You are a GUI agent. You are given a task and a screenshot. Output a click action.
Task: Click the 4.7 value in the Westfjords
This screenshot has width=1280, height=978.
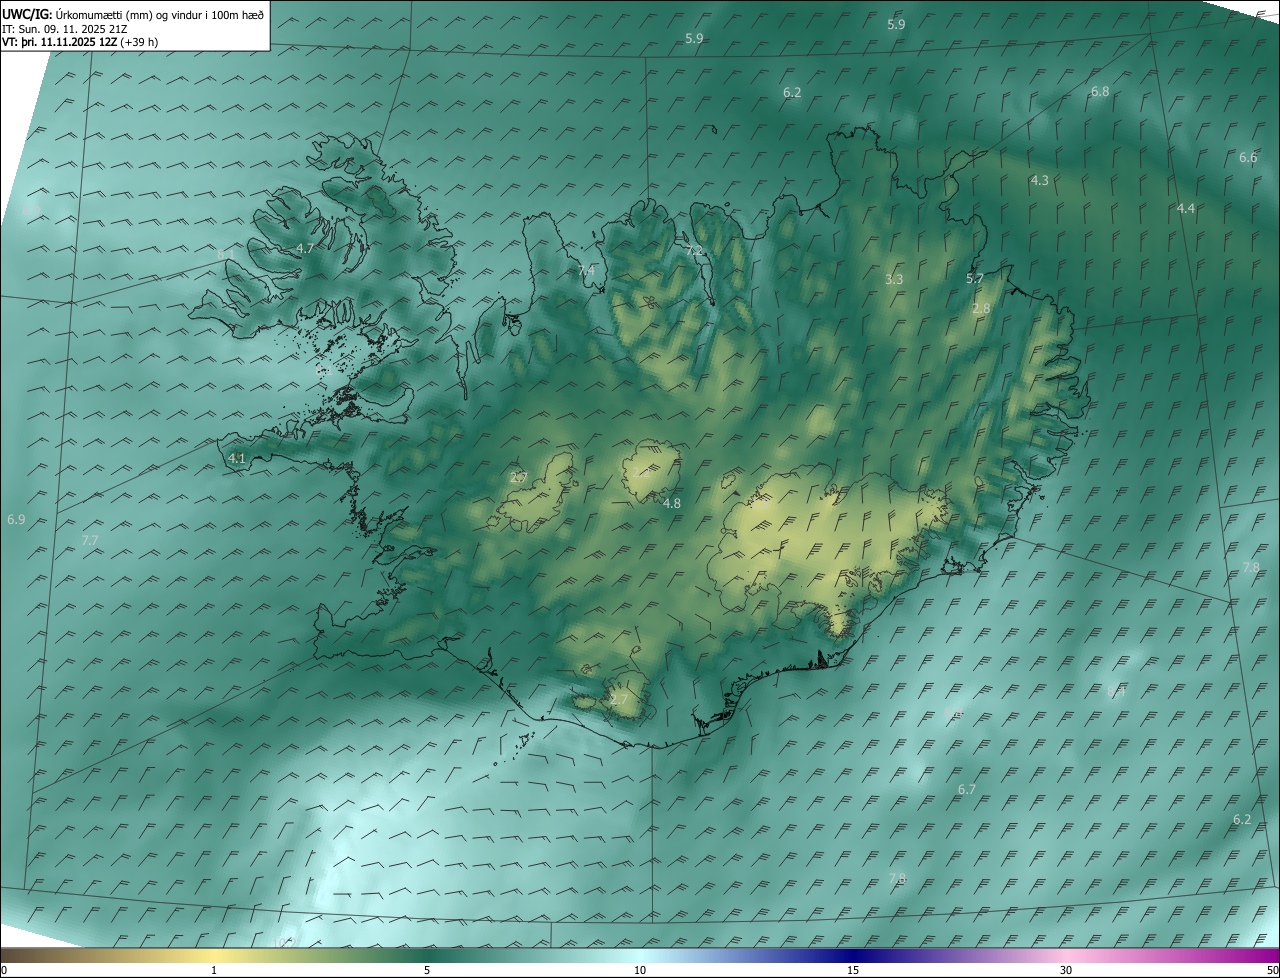click(x=305, y=248)
